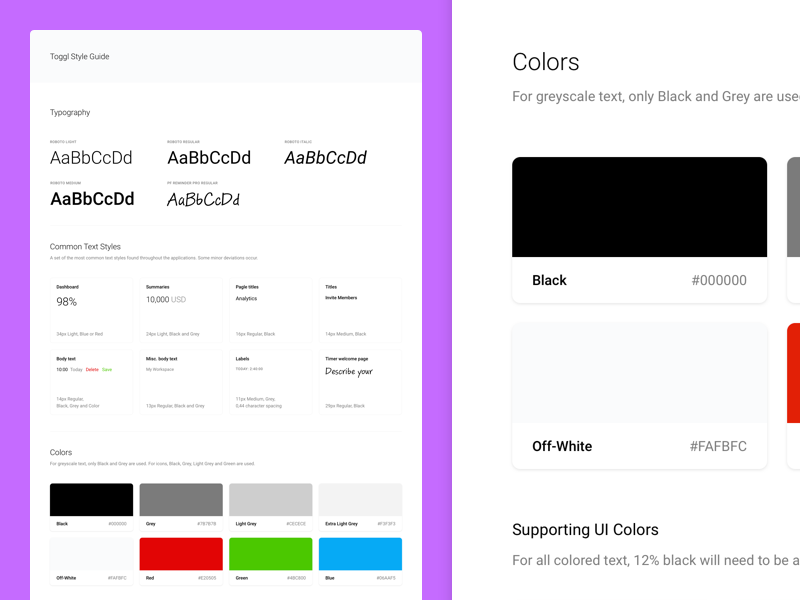Viewport: 800px width, 600px height.
Task: Open the Dashboard 98% text style card
Action: (x=91, y=310)
